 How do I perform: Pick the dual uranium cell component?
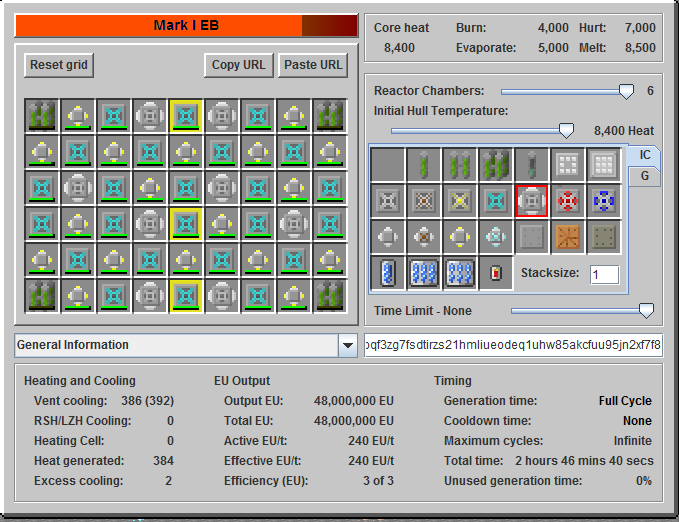(459, 165)
